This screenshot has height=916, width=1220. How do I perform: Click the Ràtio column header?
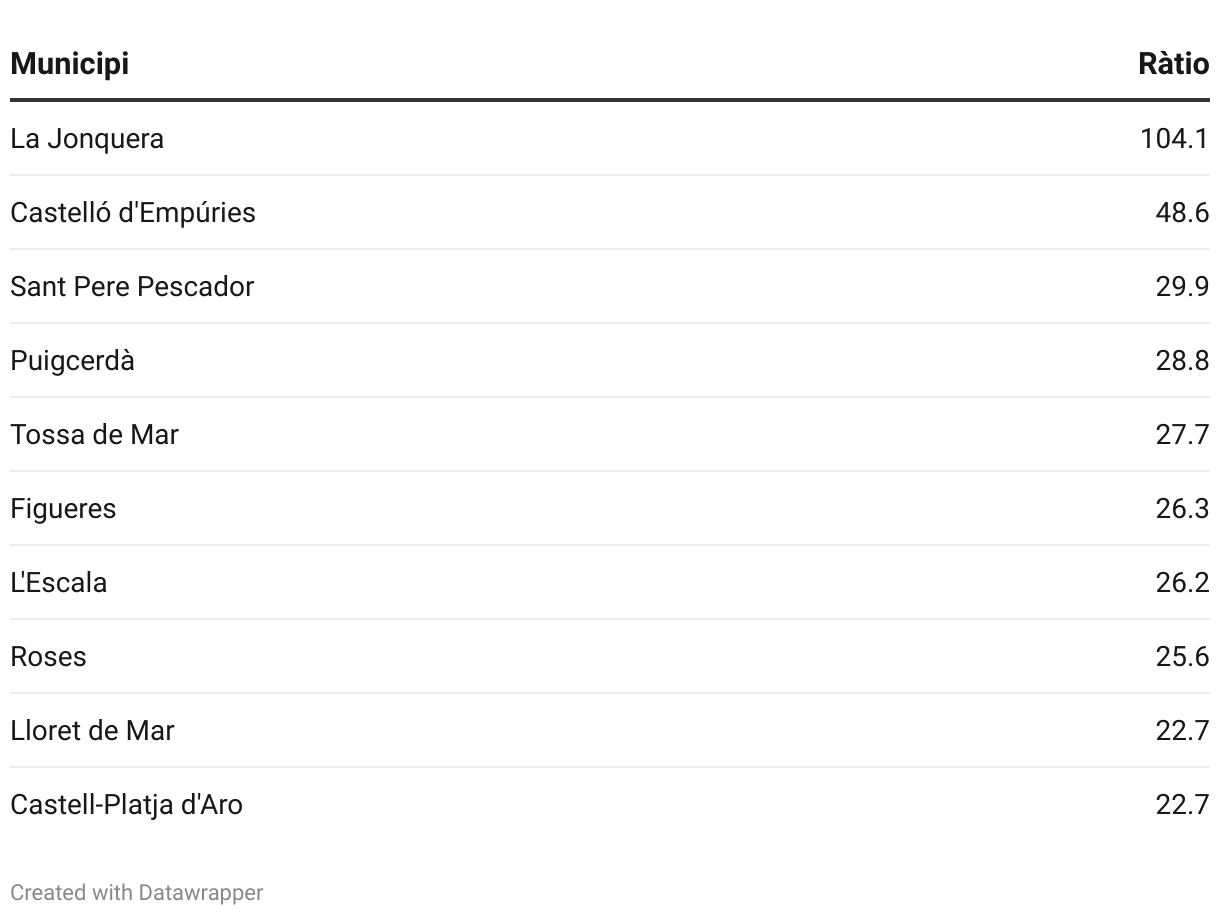[x=1174, y=64]
